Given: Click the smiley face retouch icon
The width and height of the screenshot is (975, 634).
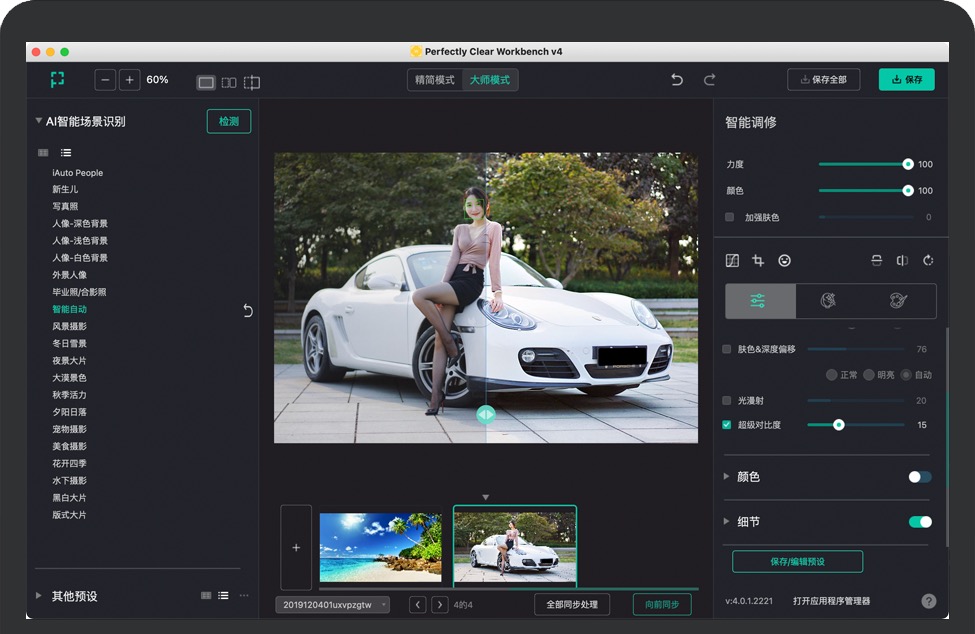Looking at the screenshot, I should coord(785,261).
